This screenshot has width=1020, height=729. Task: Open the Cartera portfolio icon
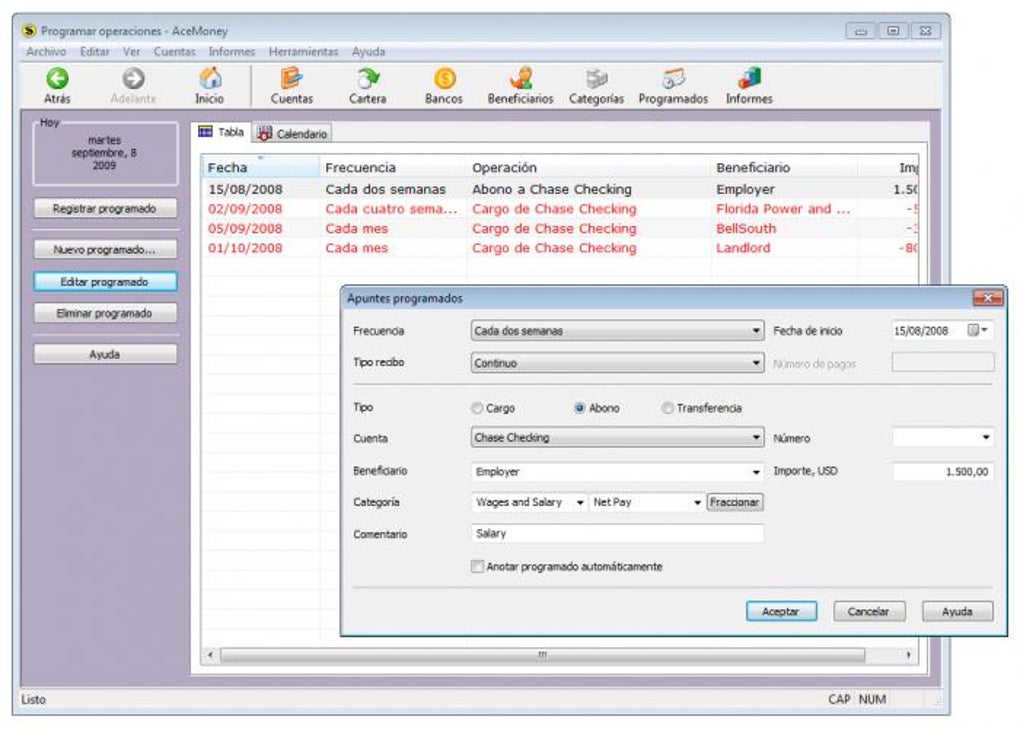[368, 78]
